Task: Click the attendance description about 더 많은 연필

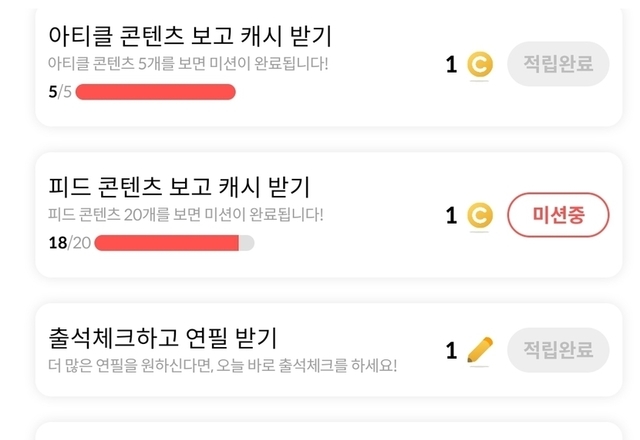Action: 222,365
